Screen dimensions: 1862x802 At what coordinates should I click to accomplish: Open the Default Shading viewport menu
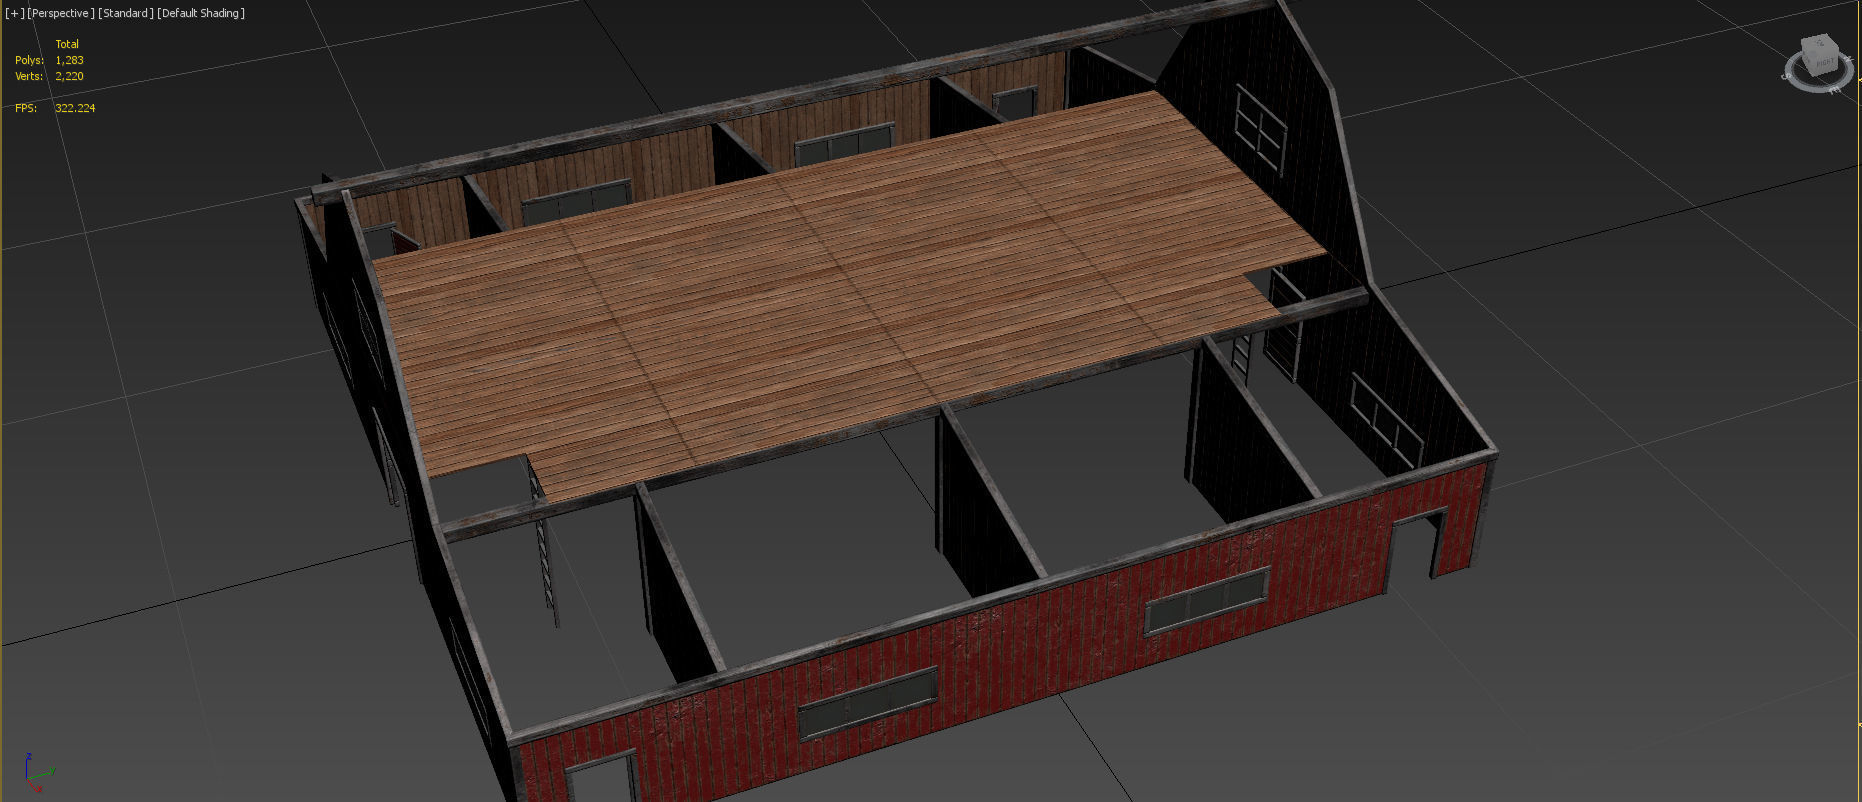click(201, 13)
